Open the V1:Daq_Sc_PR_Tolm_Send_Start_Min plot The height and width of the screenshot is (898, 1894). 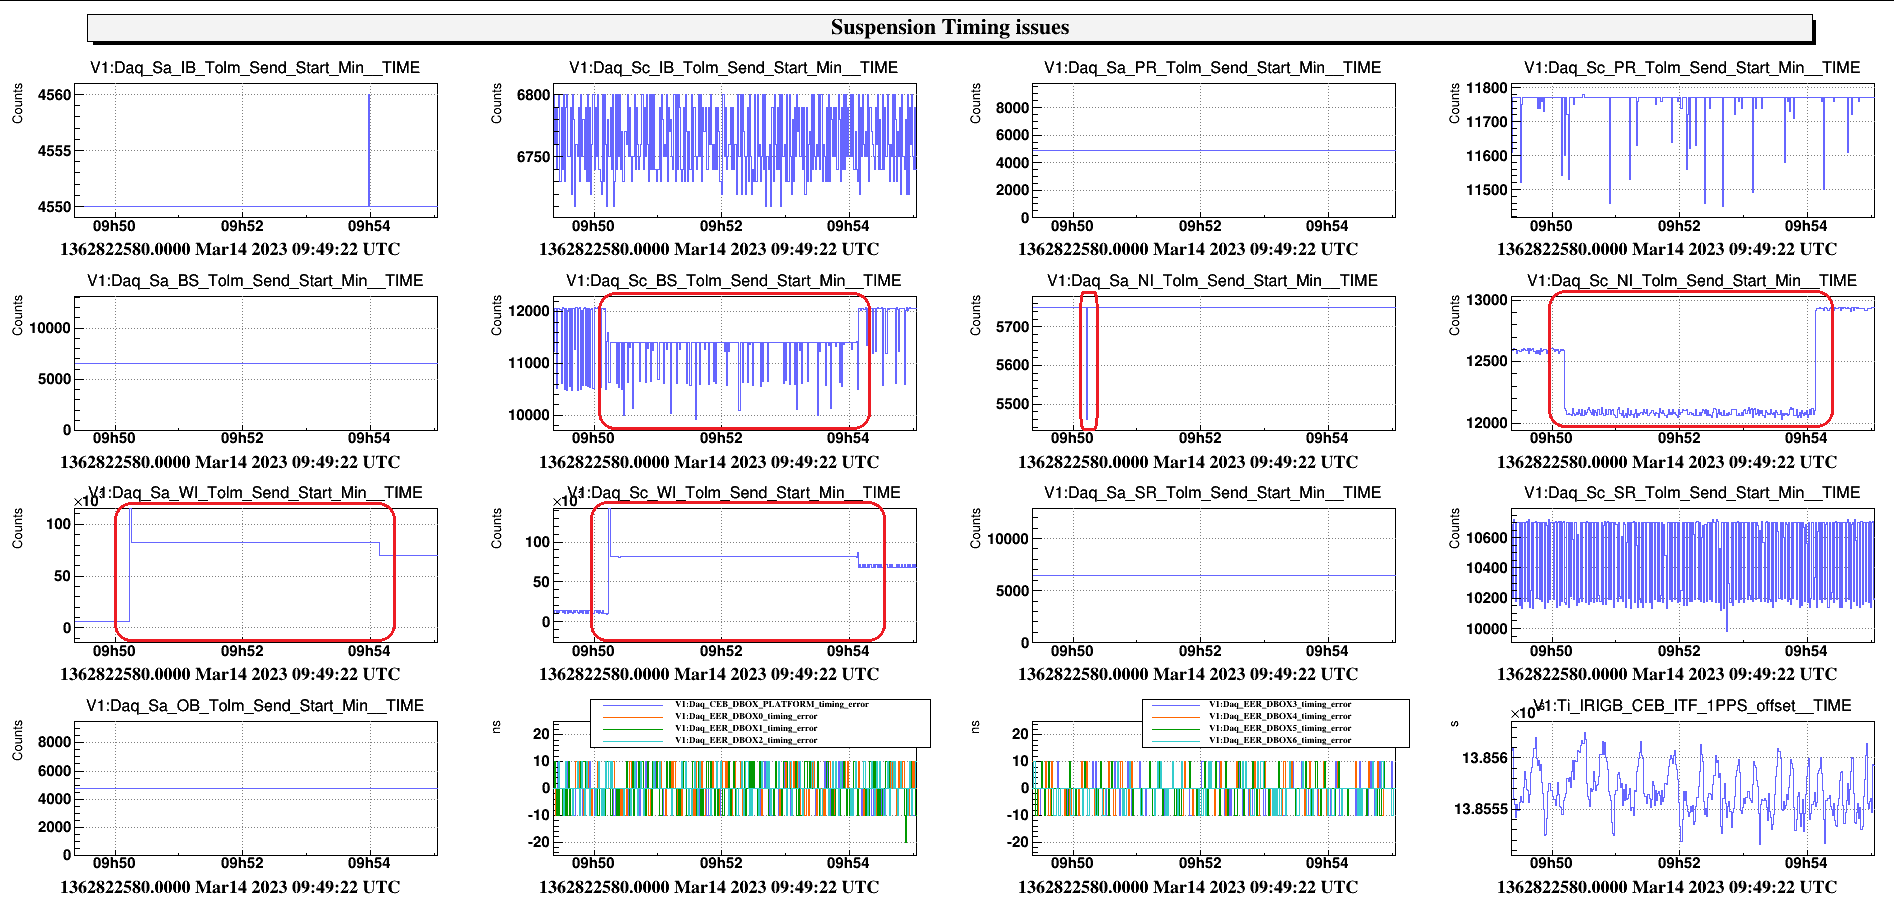pos(1692,150)
